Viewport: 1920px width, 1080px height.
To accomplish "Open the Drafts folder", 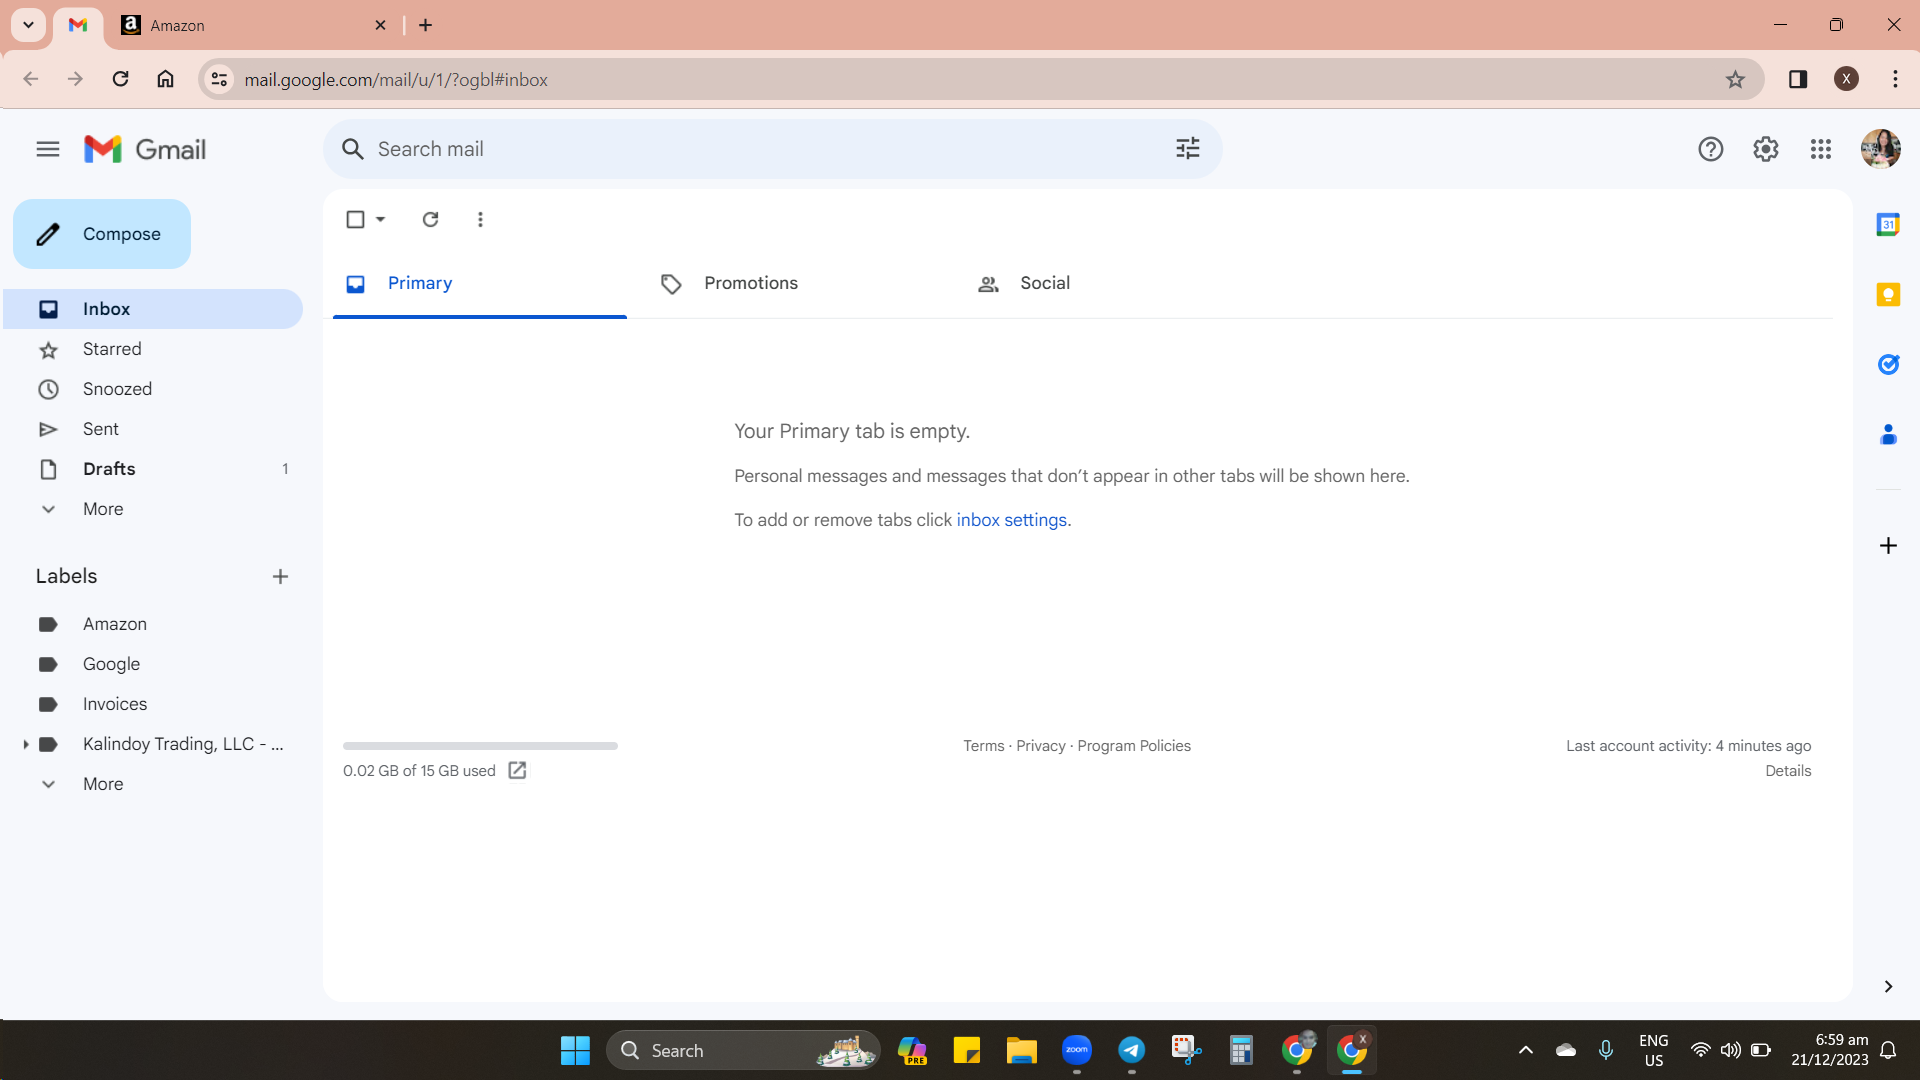I will click(152, 469).
